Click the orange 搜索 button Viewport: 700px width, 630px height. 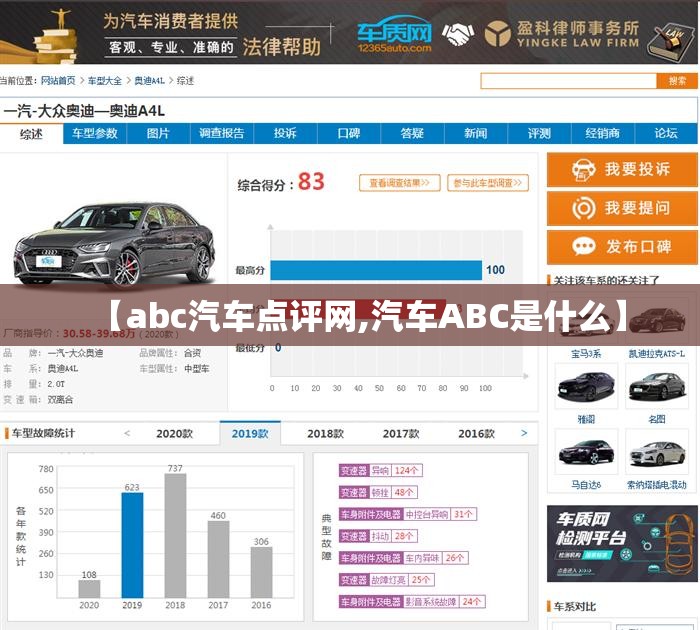677,81
